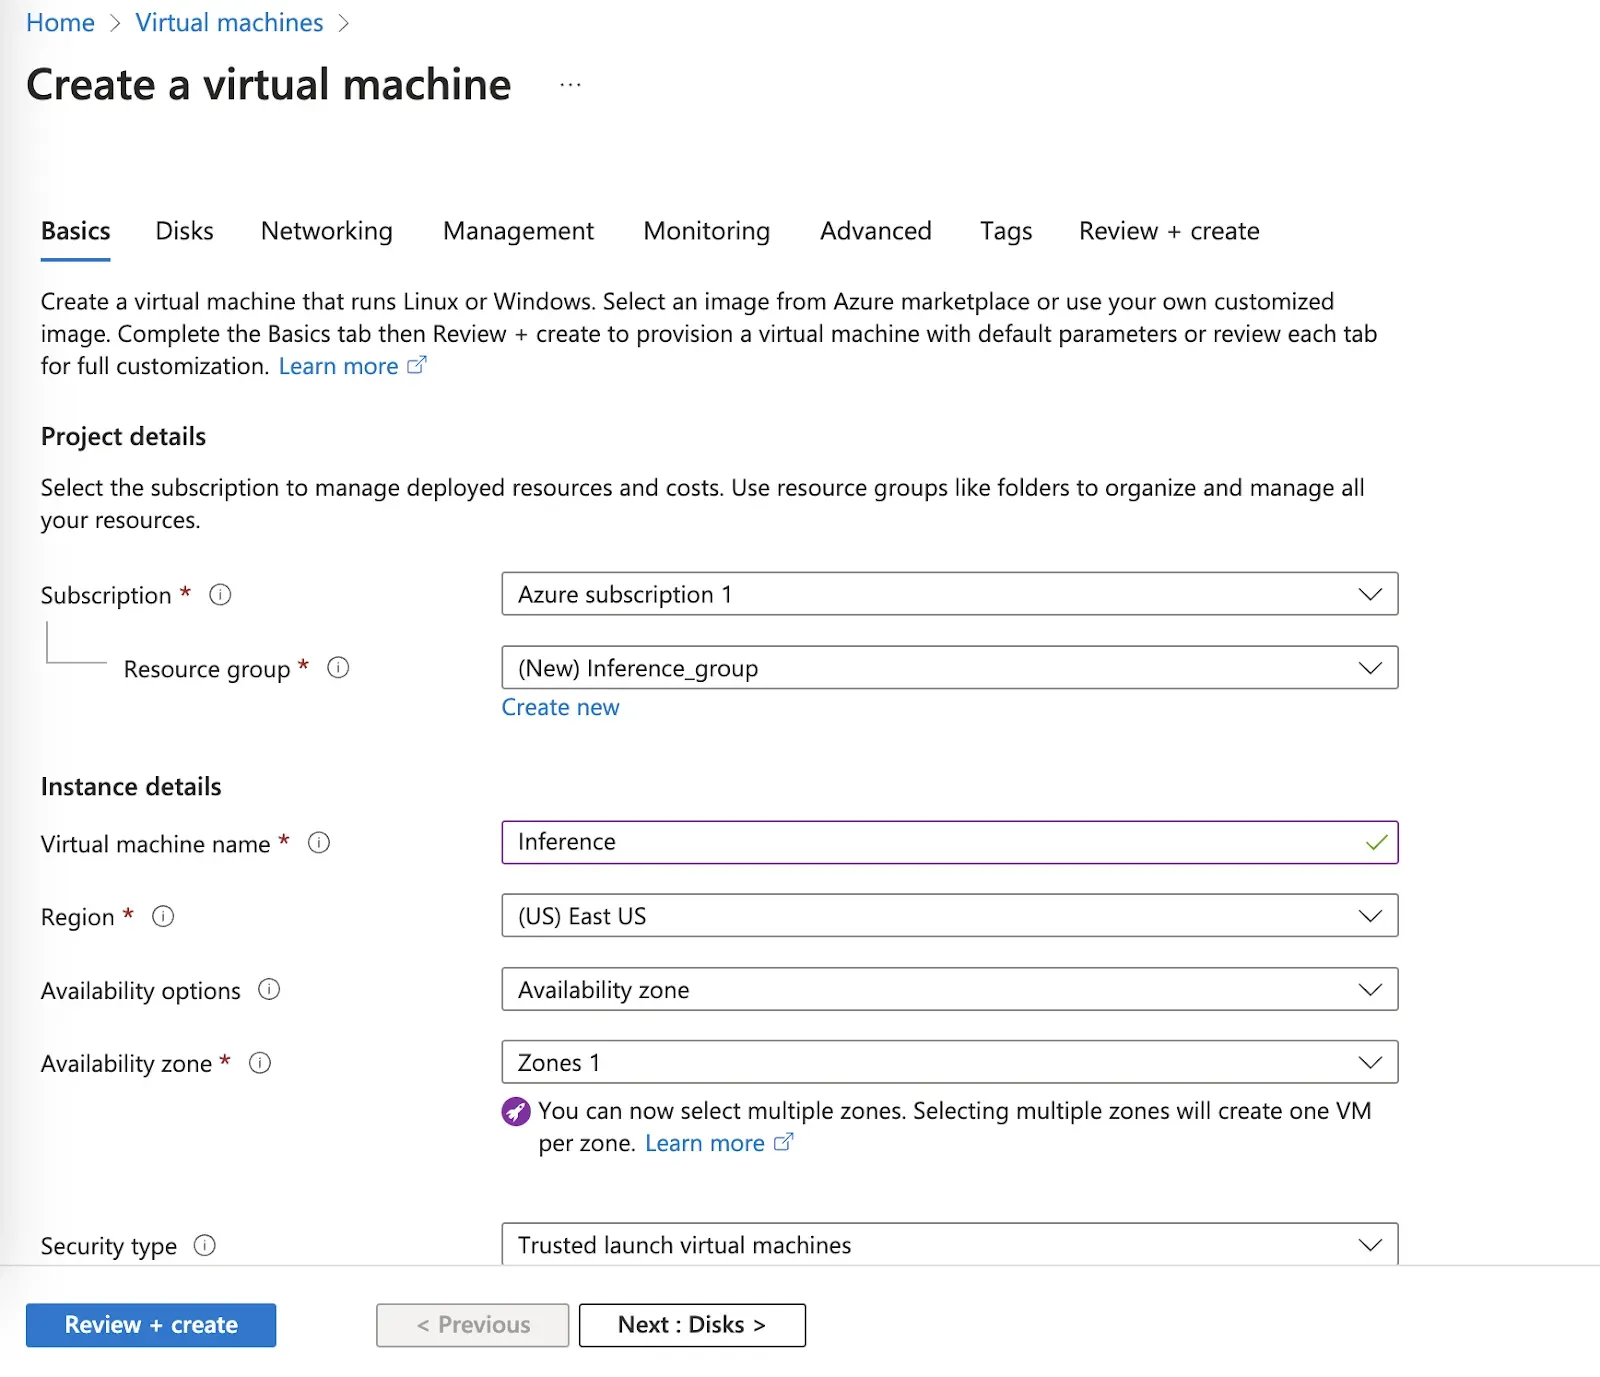Click the Instance details heading
The width and height of the screenshot is (1600, 1377).
[131, 786]
